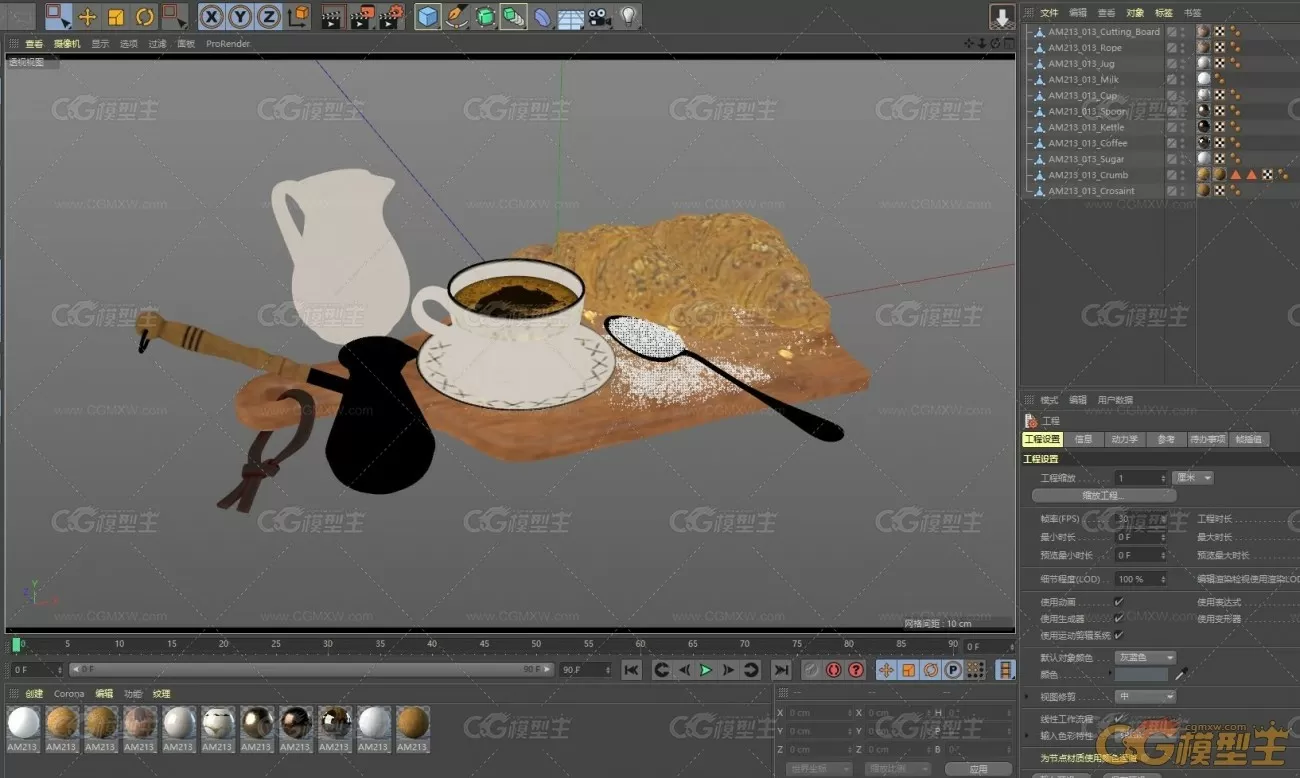1300x778 pixels.
Task: Render the active view
Action: coord(332,16)
